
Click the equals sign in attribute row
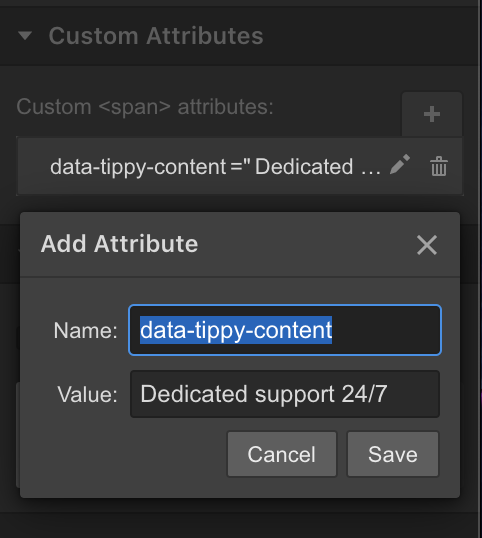236,167
